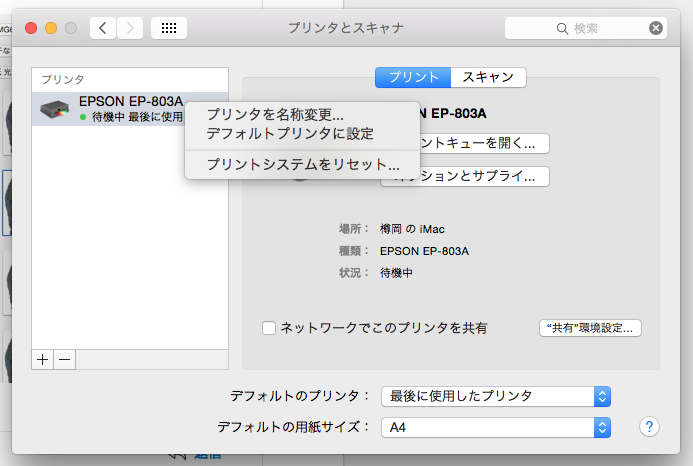Close the window with the red button
This screenshot has width=693, height=466.
click(31, 28)
